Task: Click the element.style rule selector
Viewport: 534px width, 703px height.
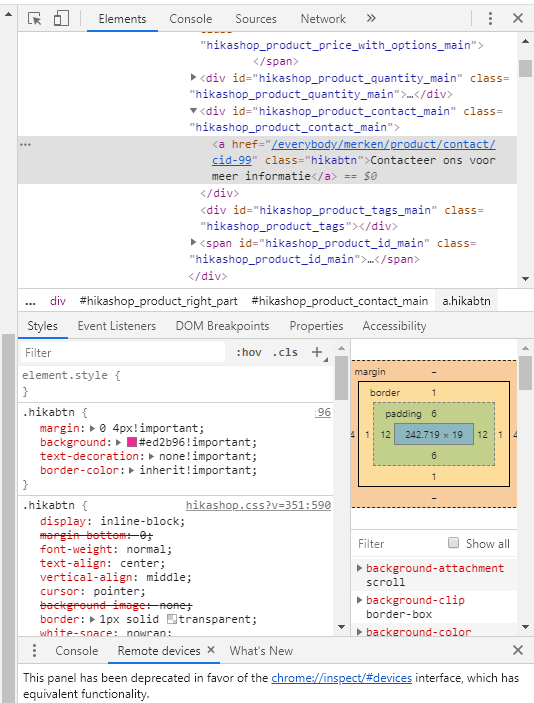Action: [x=65, y=375]
